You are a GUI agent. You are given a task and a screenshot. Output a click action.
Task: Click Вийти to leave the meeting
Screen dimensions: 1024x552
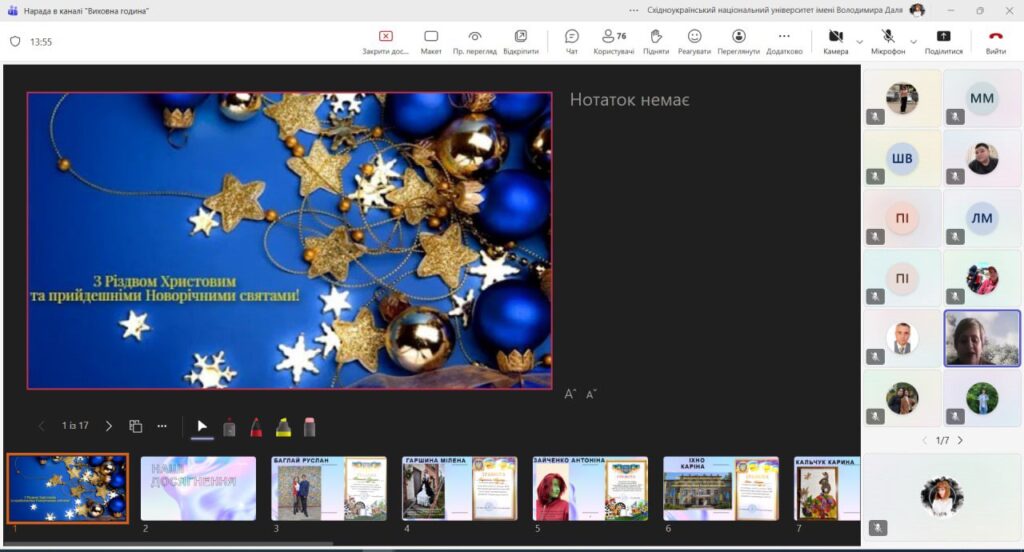995,41
